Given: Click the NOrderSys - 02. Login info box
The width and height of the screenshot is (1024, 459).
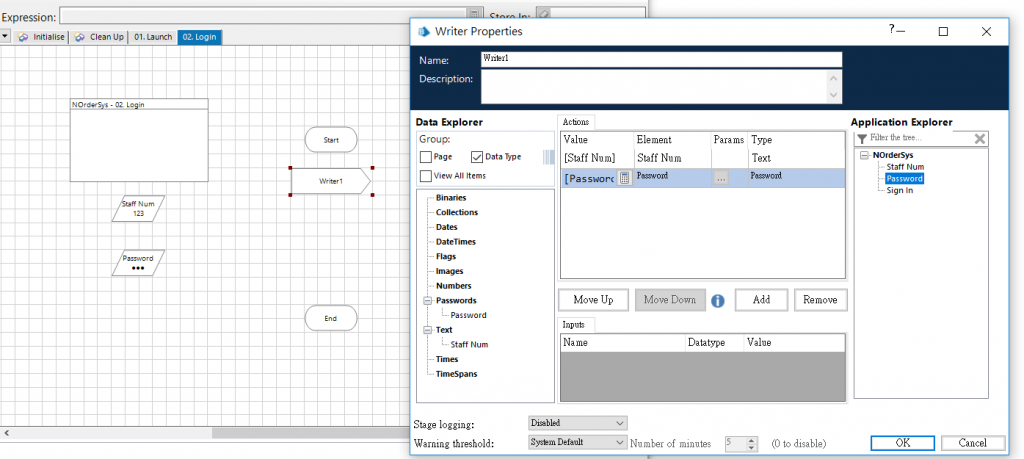Looking at the screenshot, I should coord(139,140).
